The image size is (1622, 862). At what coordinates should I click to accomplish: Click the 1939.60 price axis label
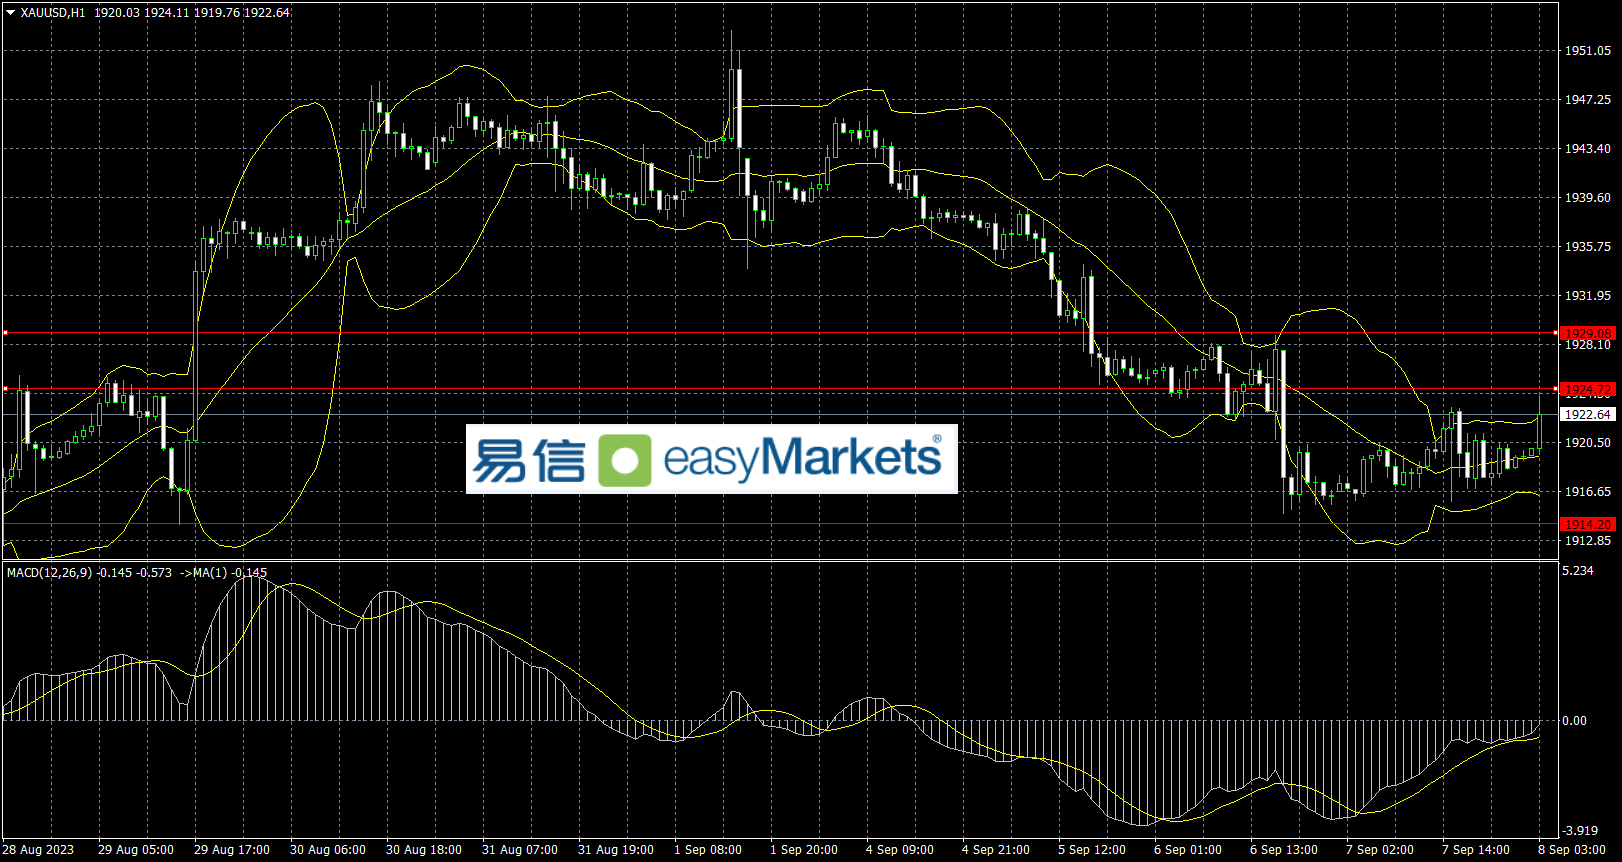1588,198
